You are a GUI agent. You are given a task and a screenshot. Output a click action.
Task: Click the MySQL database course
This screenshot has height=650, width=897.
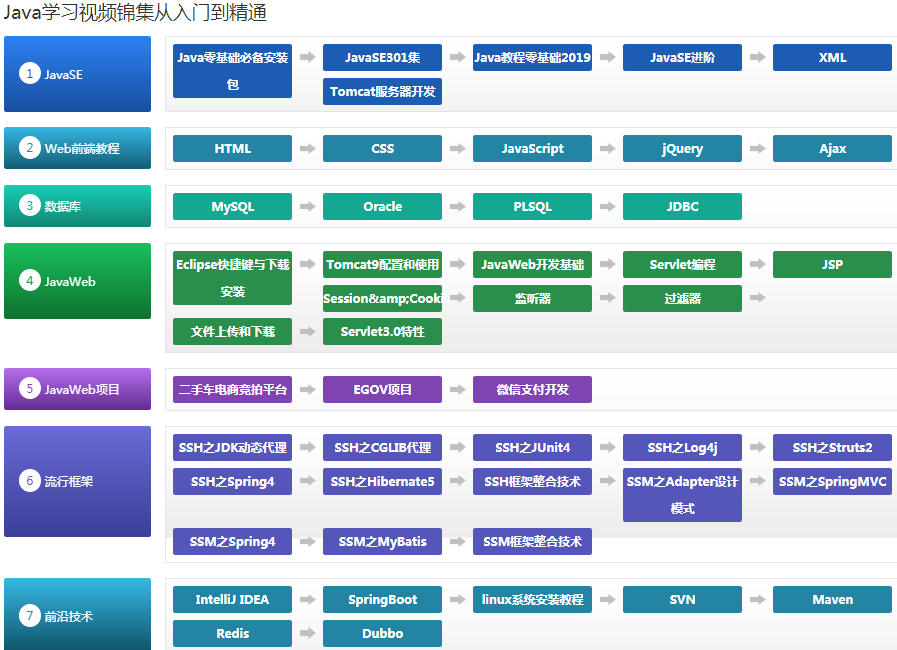point(232,207)
